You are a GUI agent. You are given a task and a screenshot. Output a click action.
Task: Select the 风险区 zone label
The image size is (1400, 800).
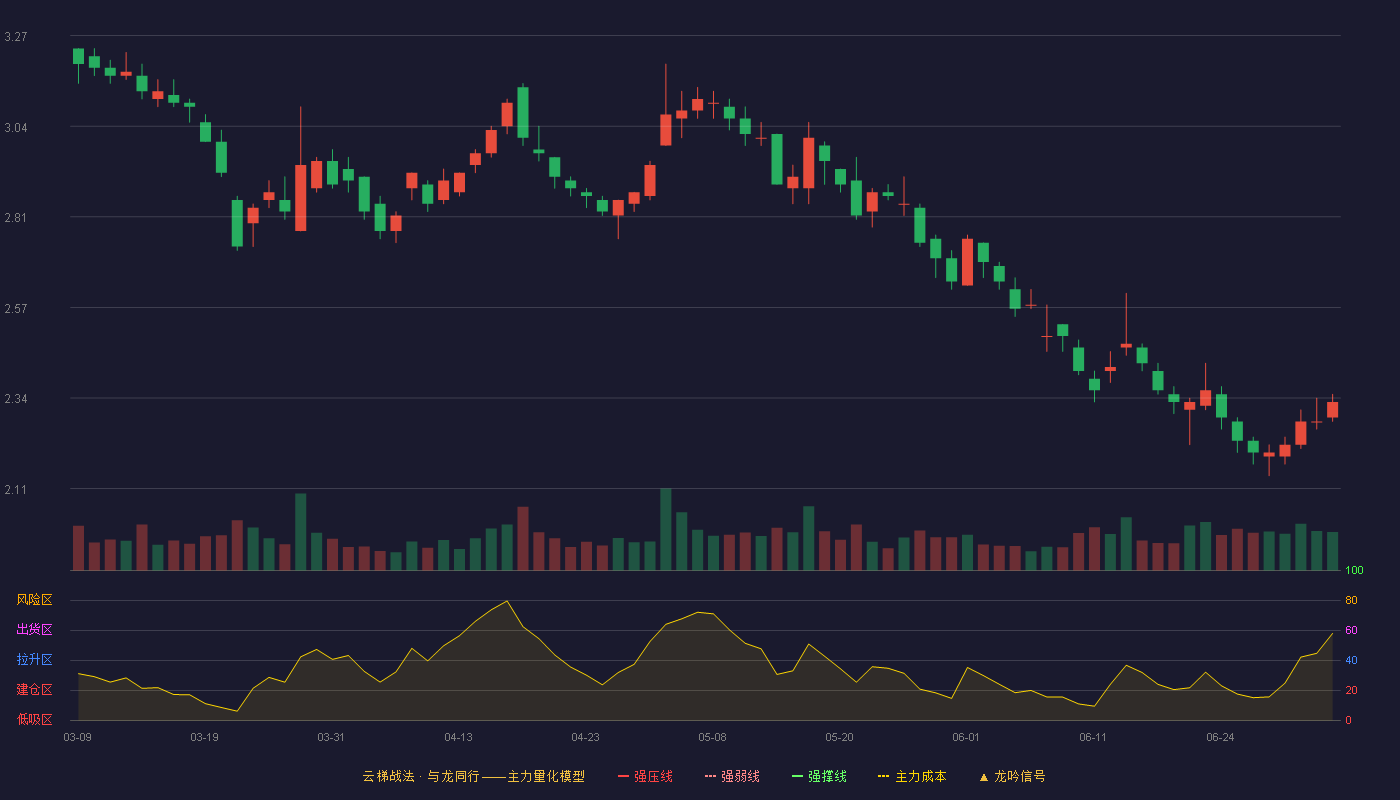click(34, 600)
